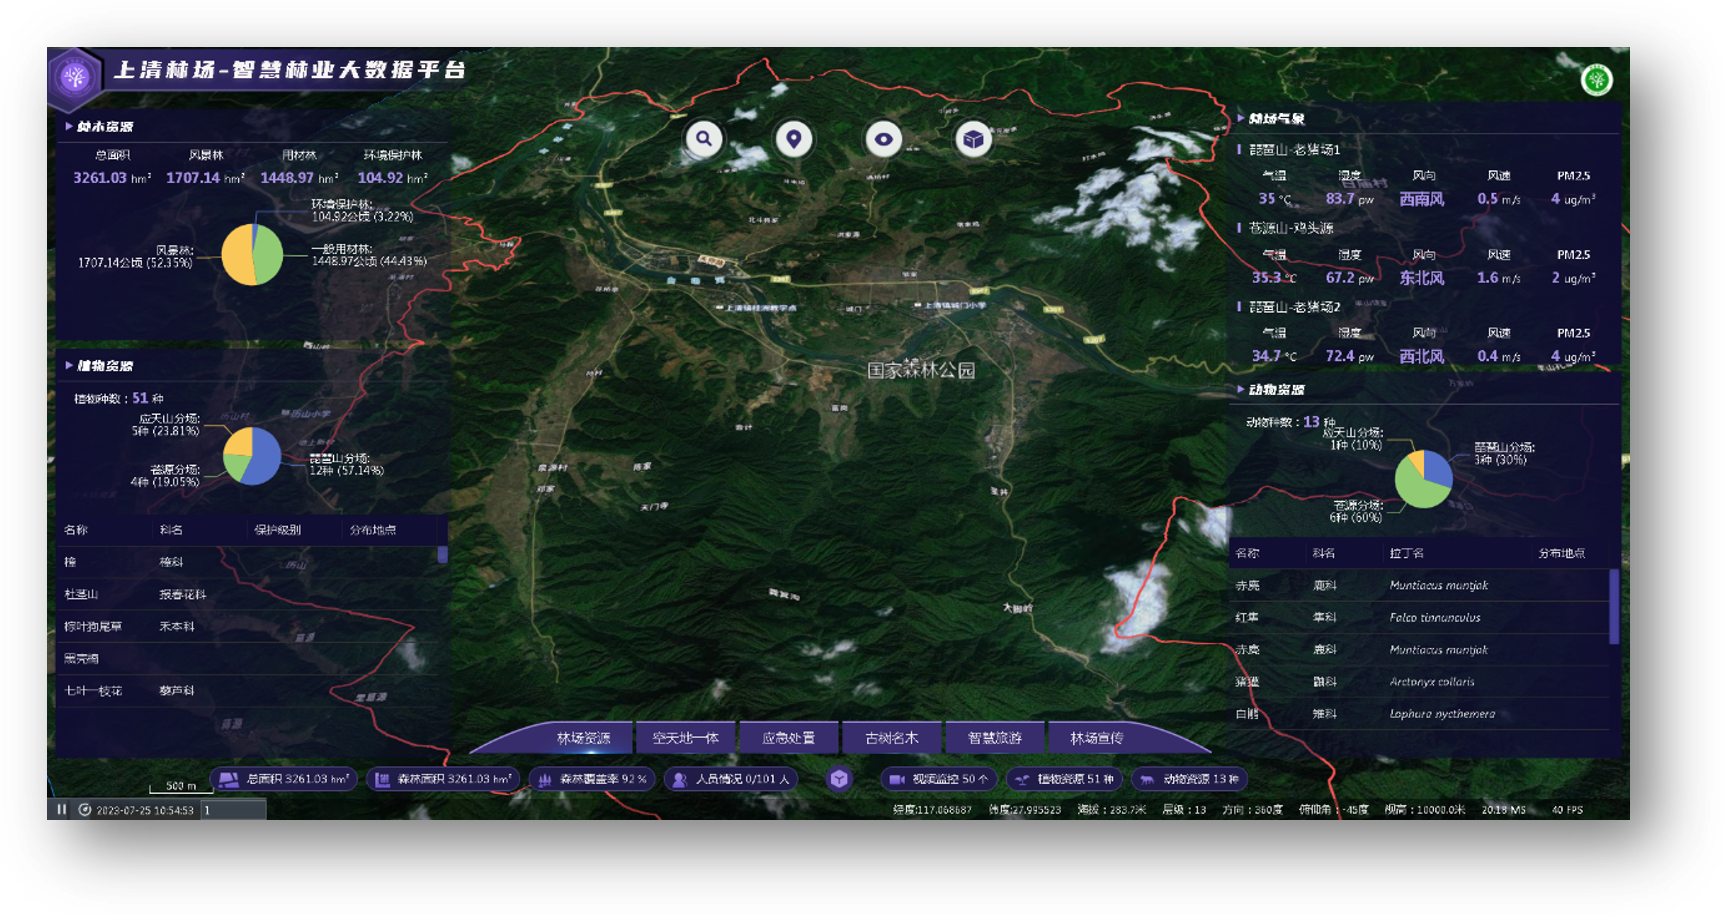Image resolution: width=1725 pixels, height=915 pixels.
Task: Click the playback speed input field
Action: 233,810
